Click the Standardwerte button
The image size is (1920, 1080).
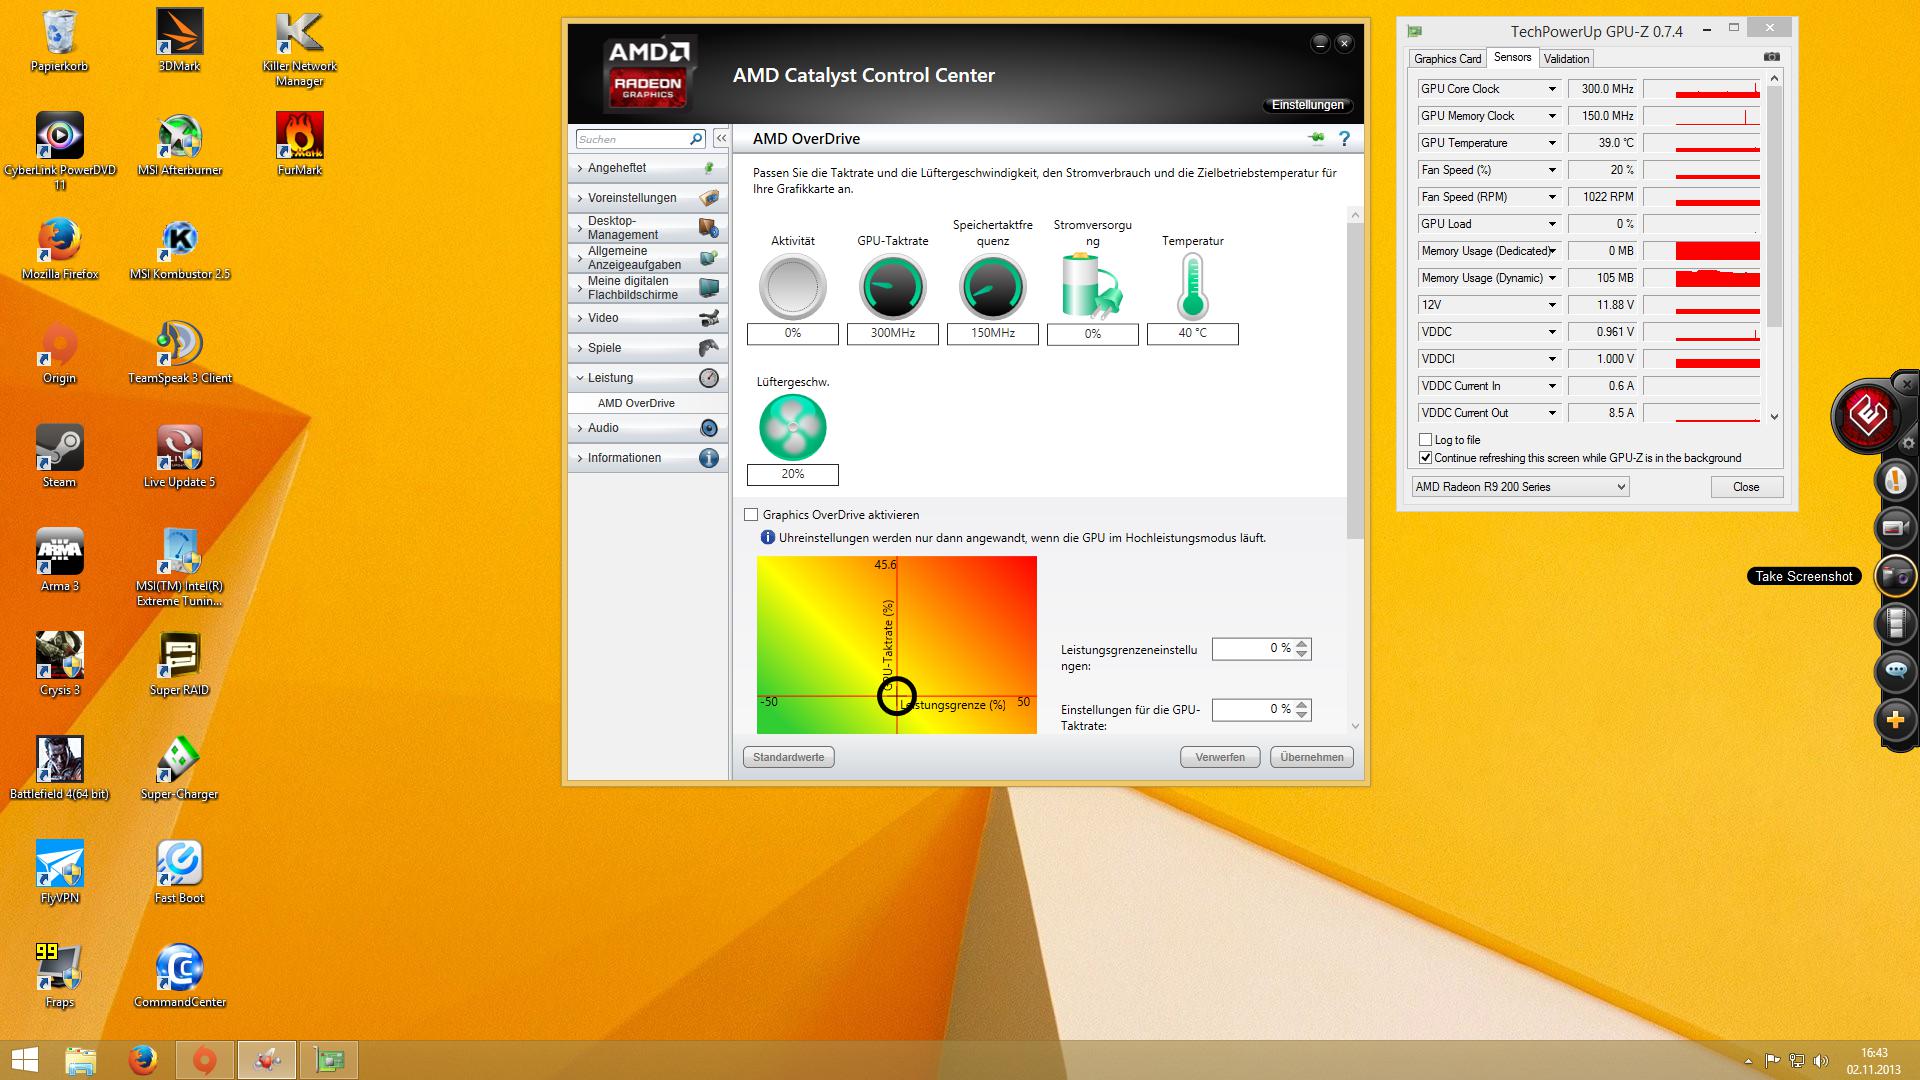(788, 758)
